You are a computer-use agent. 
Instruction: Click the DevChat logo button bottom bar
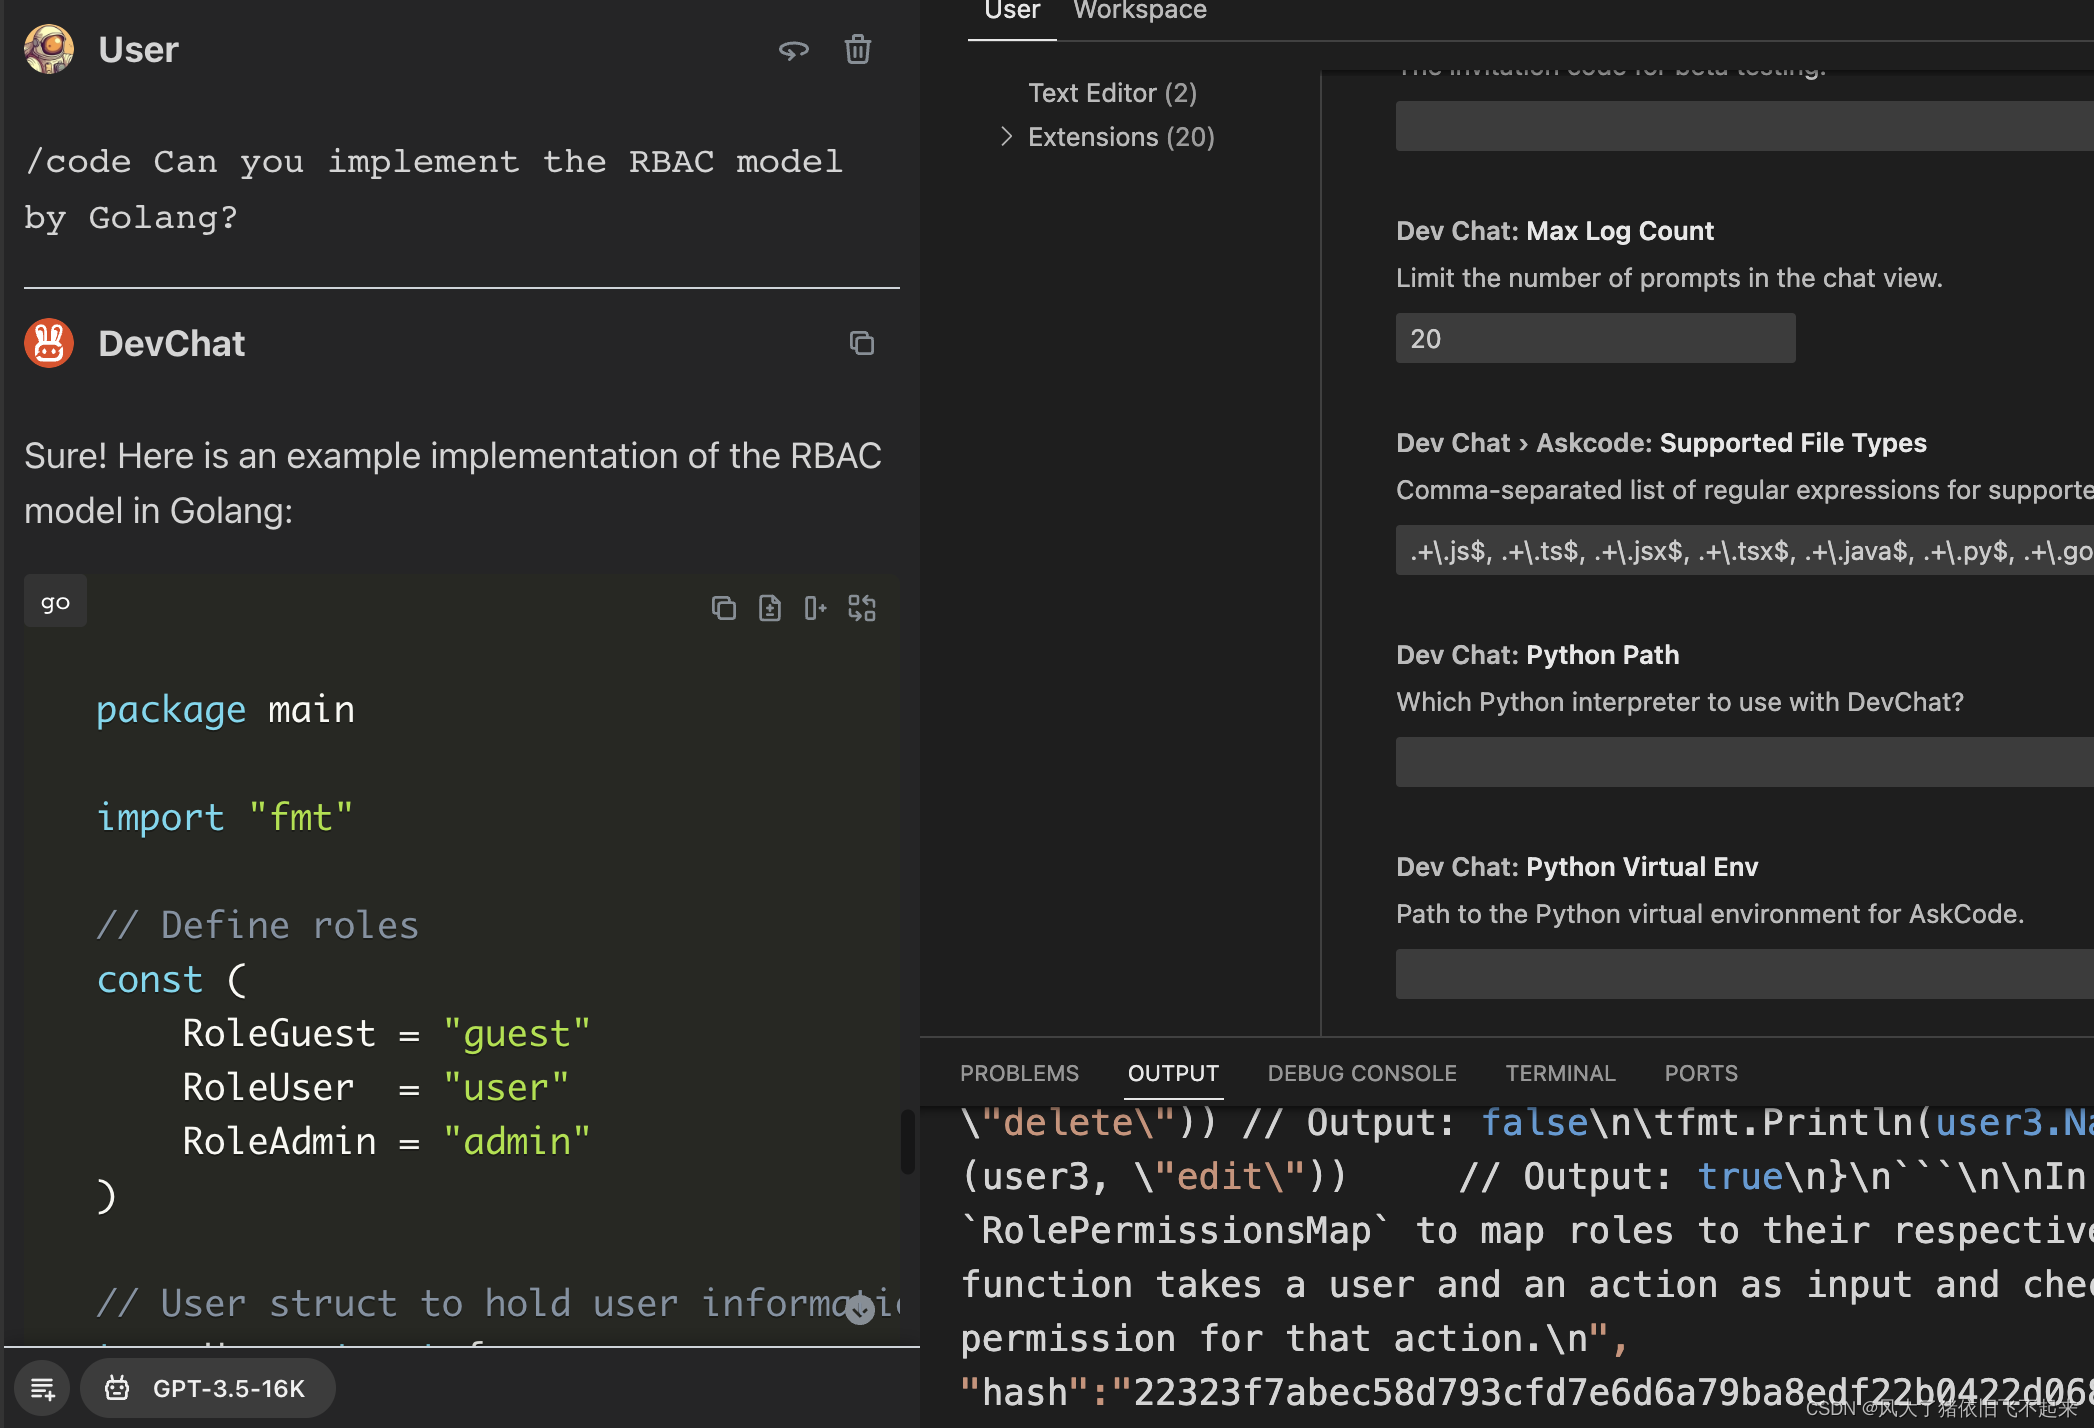pos(118,1388)
